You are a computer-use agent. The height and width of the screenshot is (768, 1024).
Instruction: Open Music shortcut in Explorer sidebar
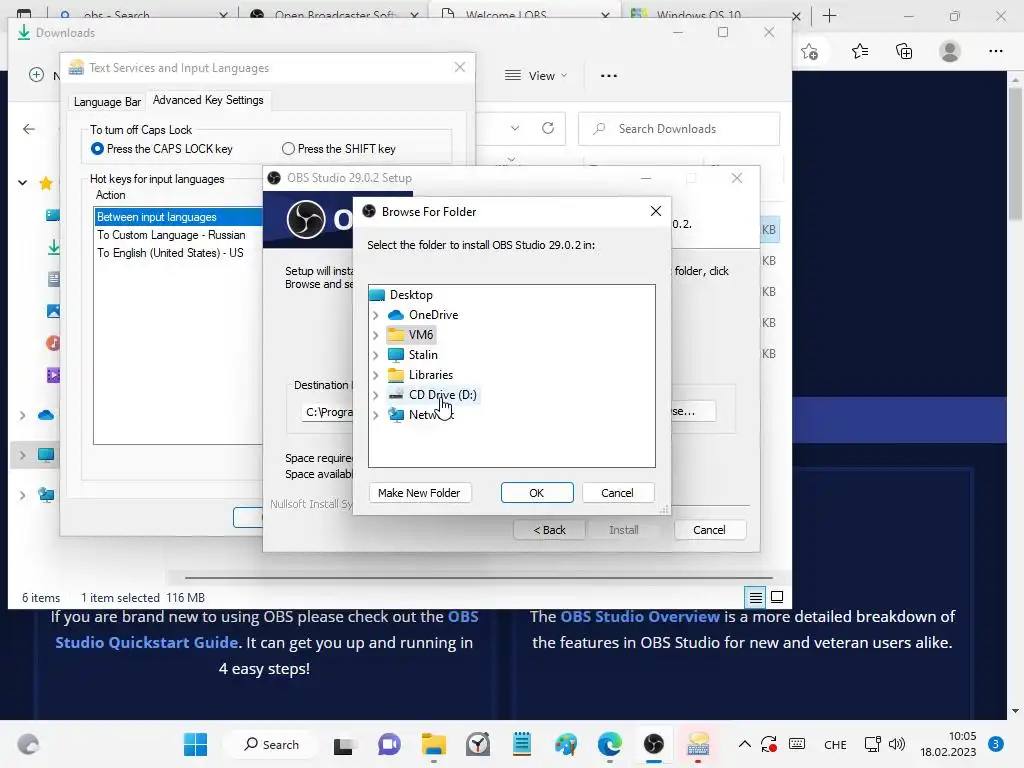click(x=53, y=343)
